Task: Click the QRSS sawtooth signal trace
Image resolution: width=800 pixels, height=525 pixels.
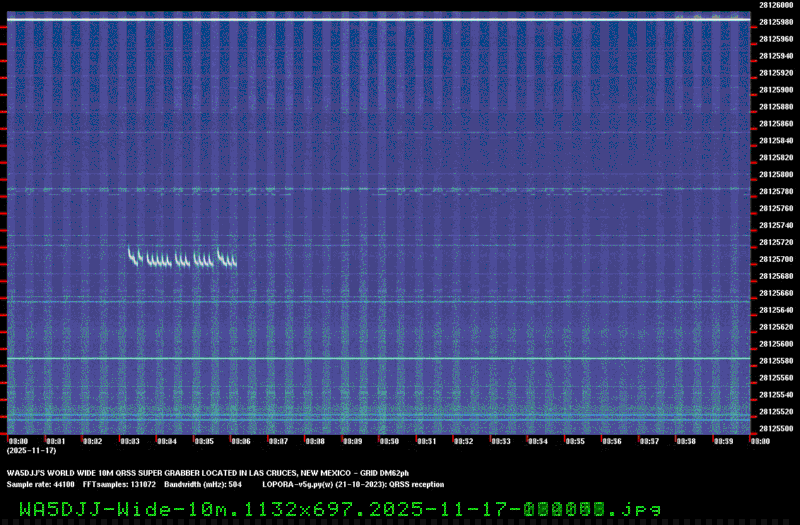Action: 182,259
